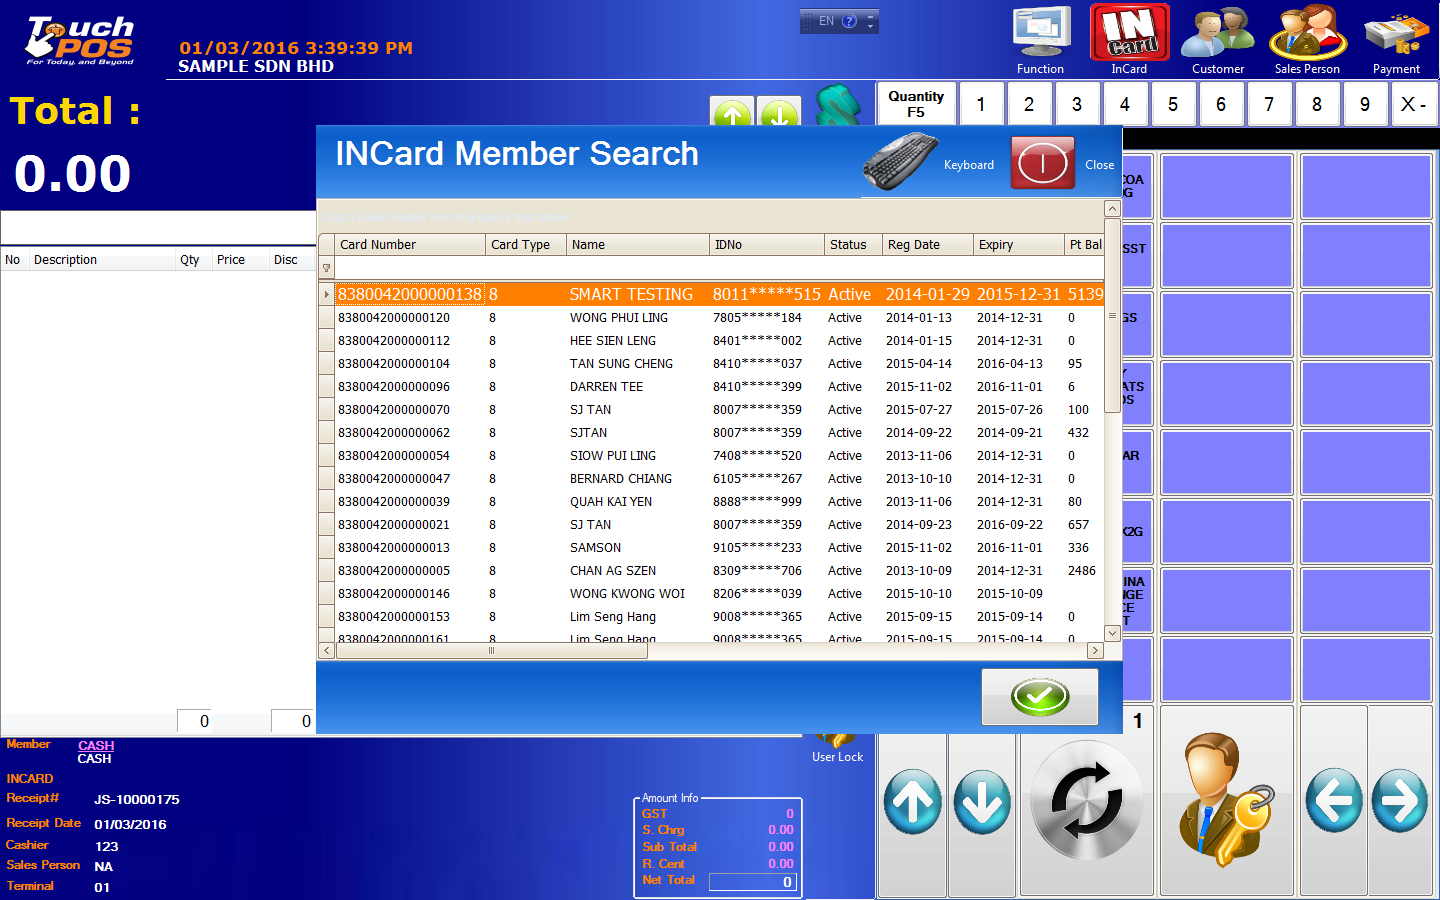
Task: Open the Function menu icon
Action: click(1041, 40)
